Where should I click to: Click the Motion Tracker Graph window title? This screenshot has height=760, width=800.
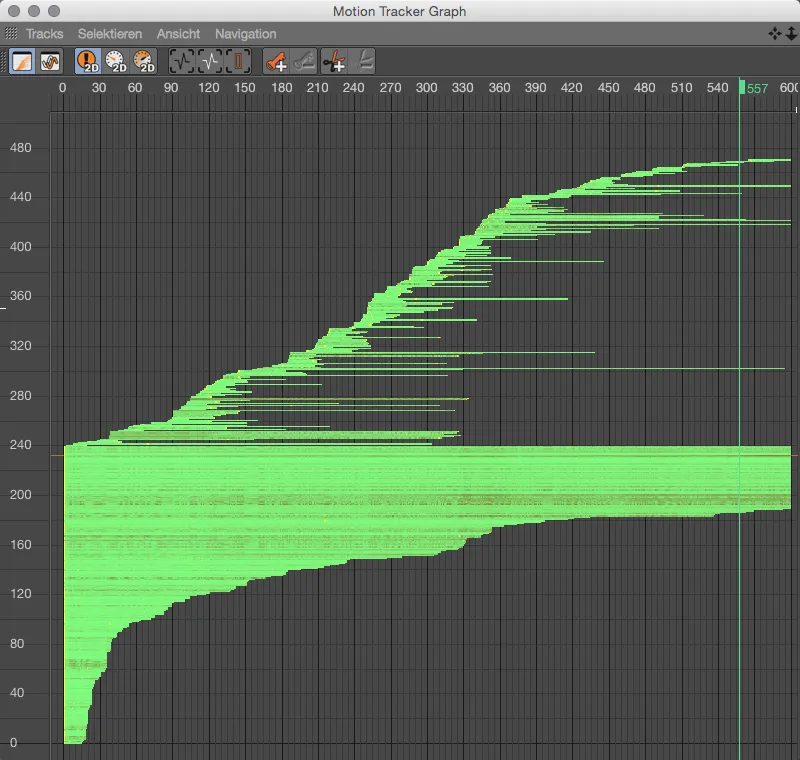[399, 11]
